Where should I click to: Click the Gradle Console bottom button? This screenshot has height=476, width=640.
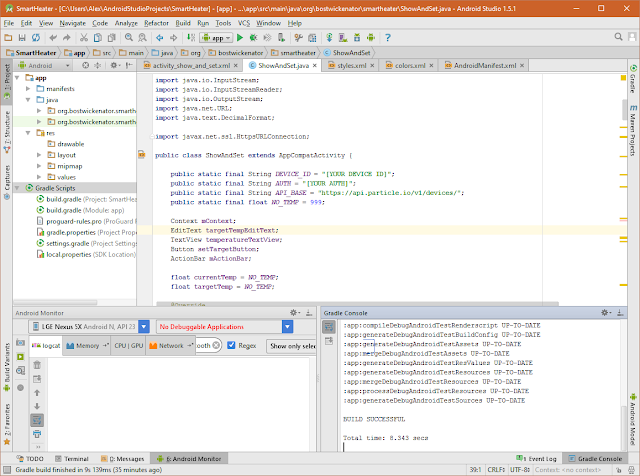coord(595,458)
